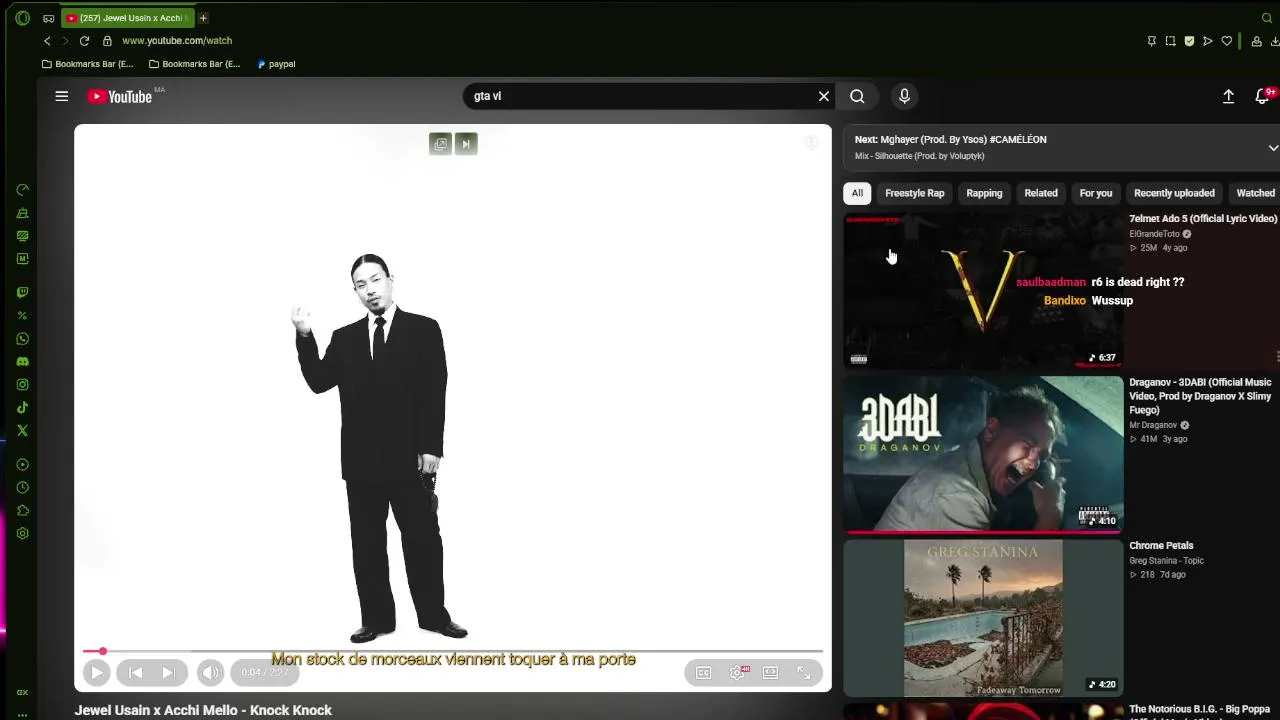Open browser settings gear in sidebar
This screenshot has width=1280, height=720.
tap(22, 534)
